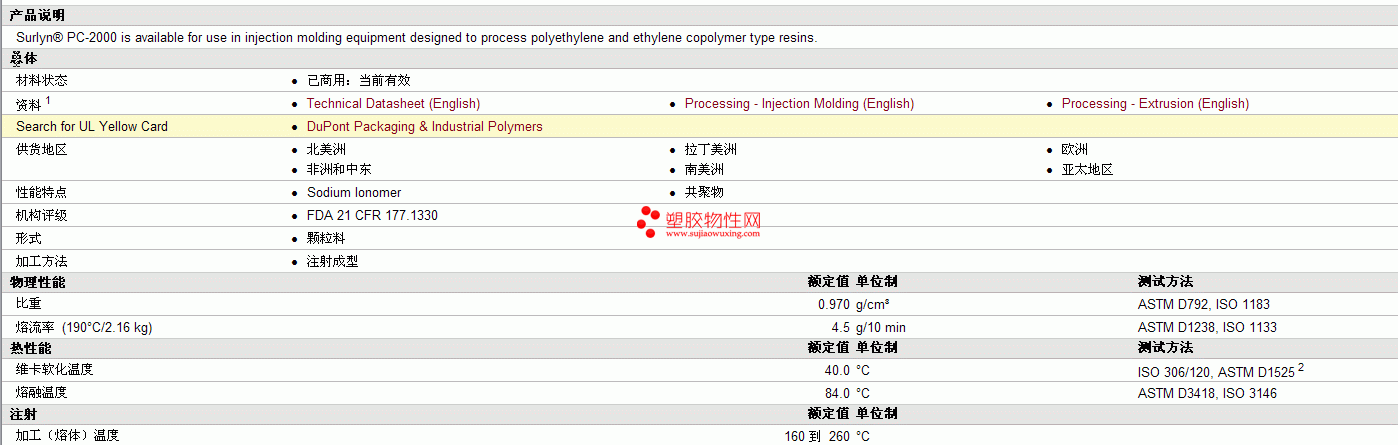Select the 南美洲 region entry

704,169
